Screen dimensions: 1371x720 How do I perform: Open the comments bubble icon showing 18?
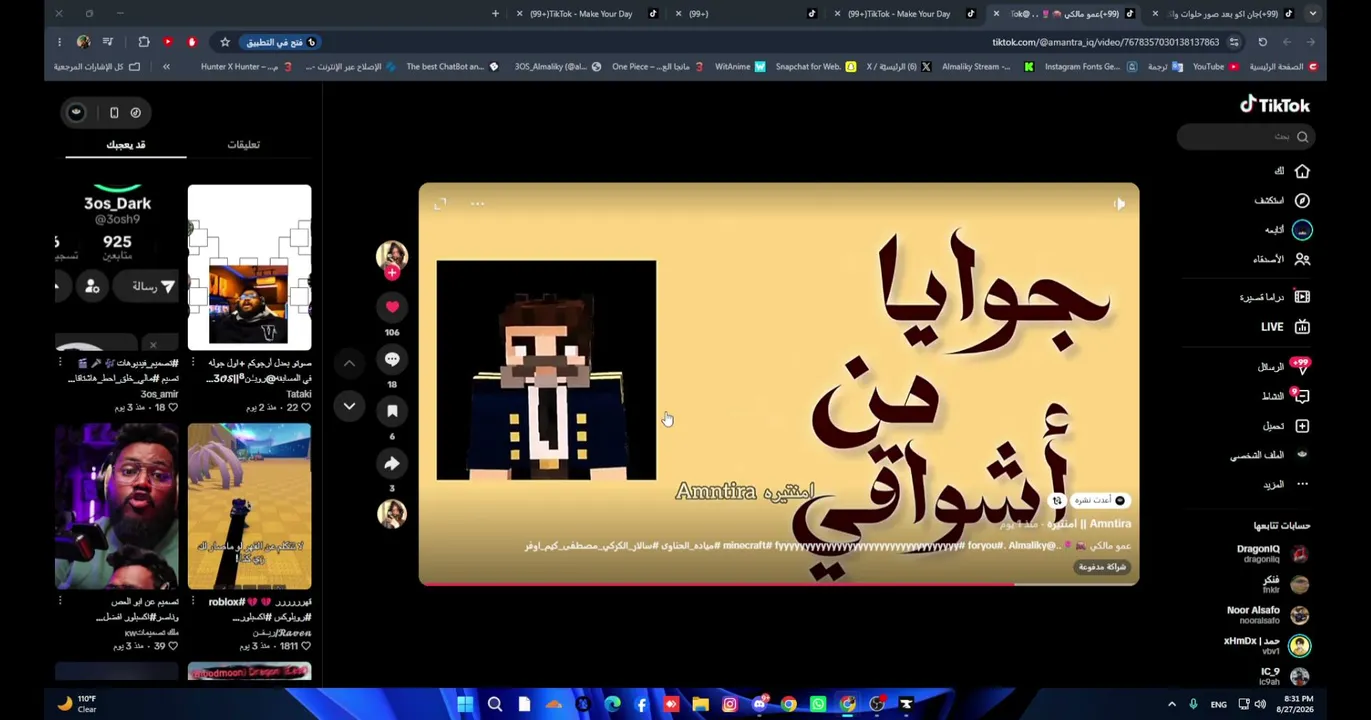[x=392, y=359]
